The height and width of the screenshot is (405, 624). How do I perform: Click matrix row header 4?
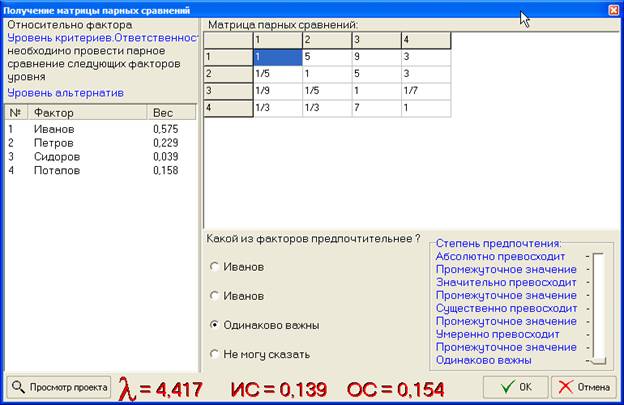pos(228,108)
